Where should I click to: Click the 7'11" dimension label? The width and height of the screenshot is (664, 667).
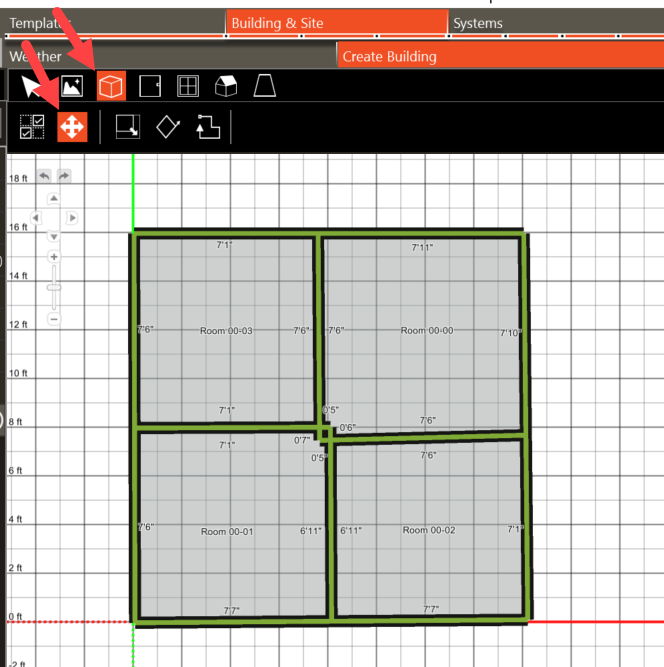point(422,247)
